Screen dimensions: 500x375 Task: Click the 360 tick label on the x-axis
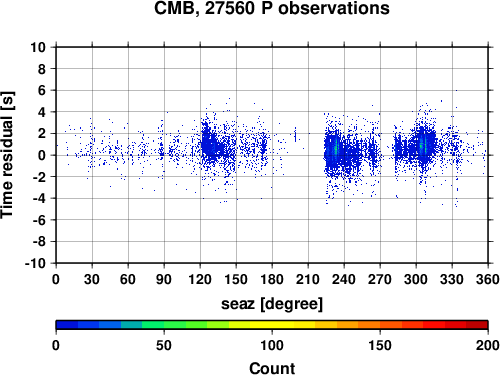click(487, 279)
